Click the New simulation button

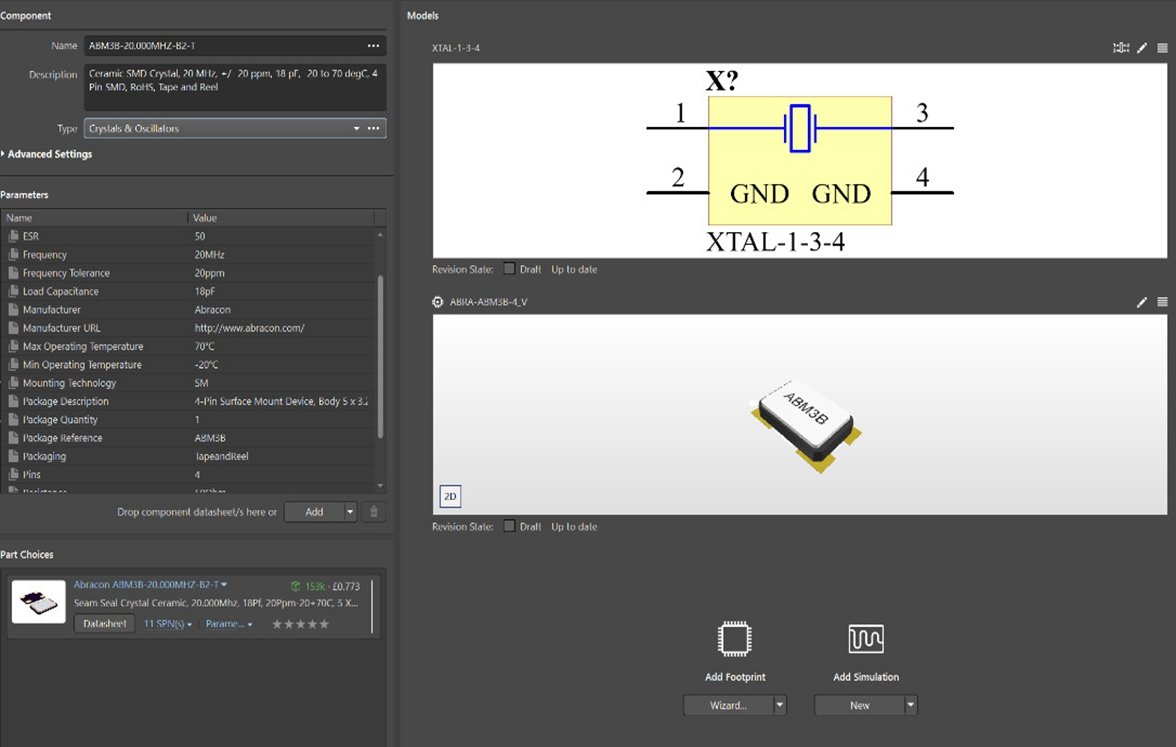coord(860,705)
